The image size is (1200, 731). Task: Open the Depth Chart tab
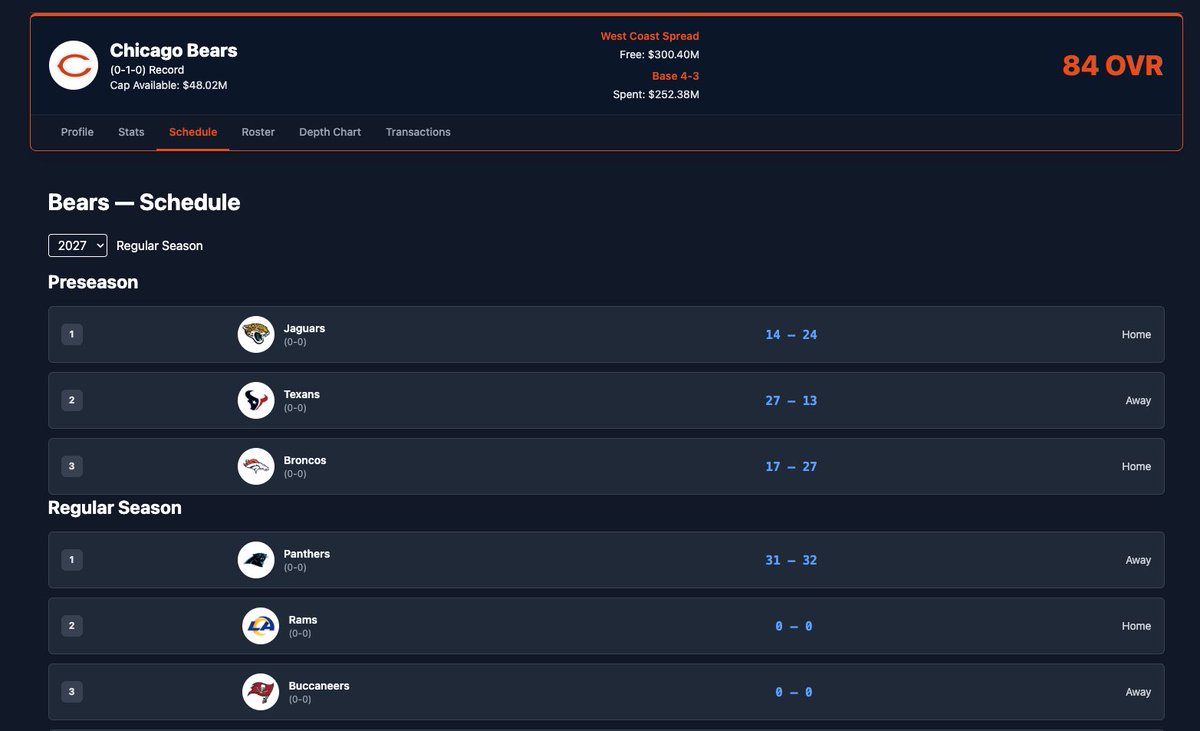coord(330,132)
